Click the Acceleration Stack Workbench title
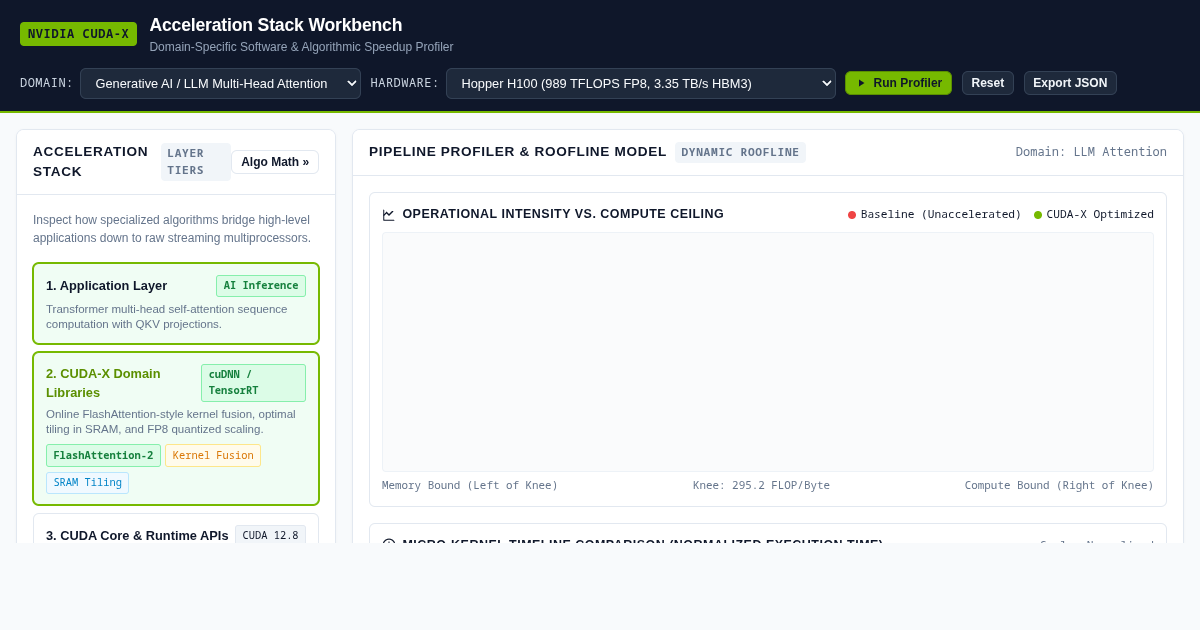The image size is (1200, 630). pos(276,25)
